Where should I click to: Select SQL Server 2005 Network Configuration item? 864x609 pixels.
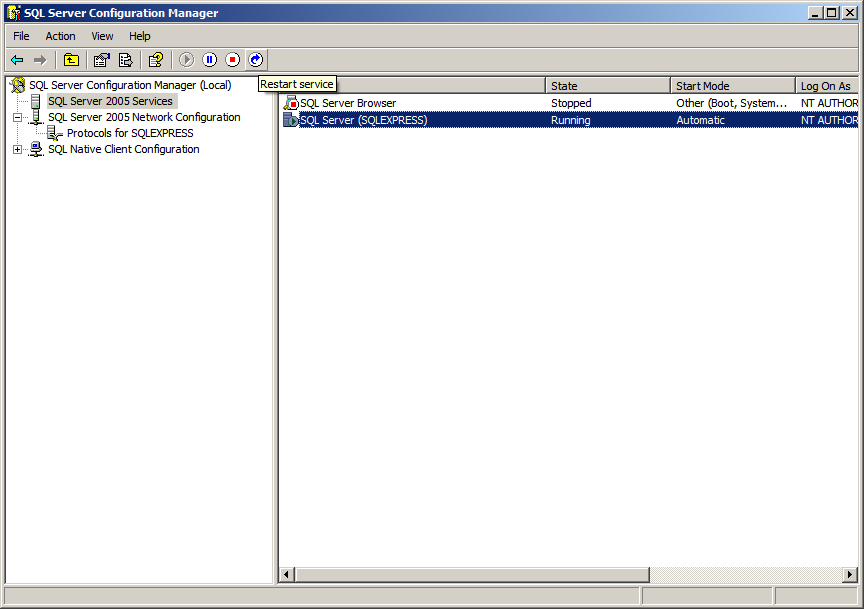[x=144, y=117]
